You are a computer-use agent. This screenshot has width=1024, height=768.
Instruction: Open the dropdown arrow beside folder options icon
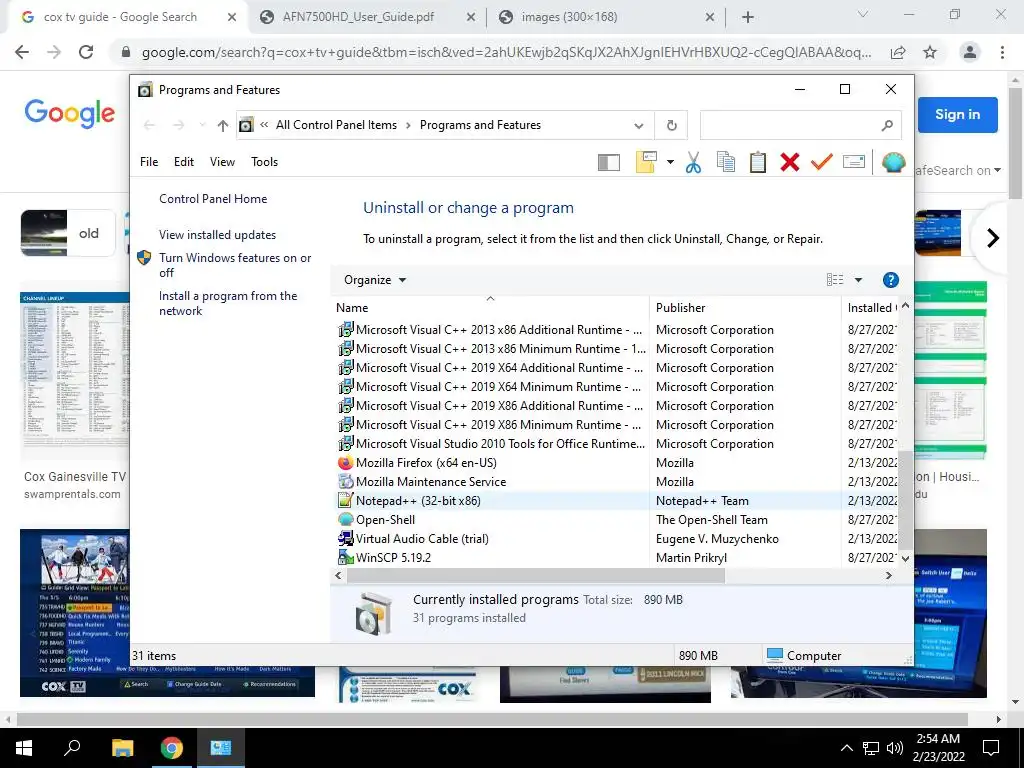pos(670,162)
